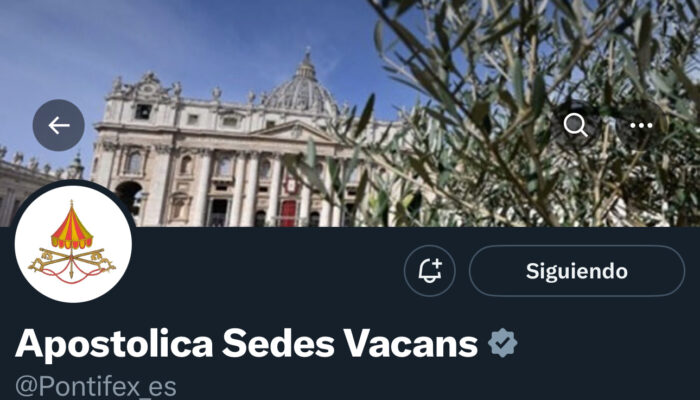Click the red draped balcony on the basilica
This screenshot has width=700, height=400.
tap(288, 212)
